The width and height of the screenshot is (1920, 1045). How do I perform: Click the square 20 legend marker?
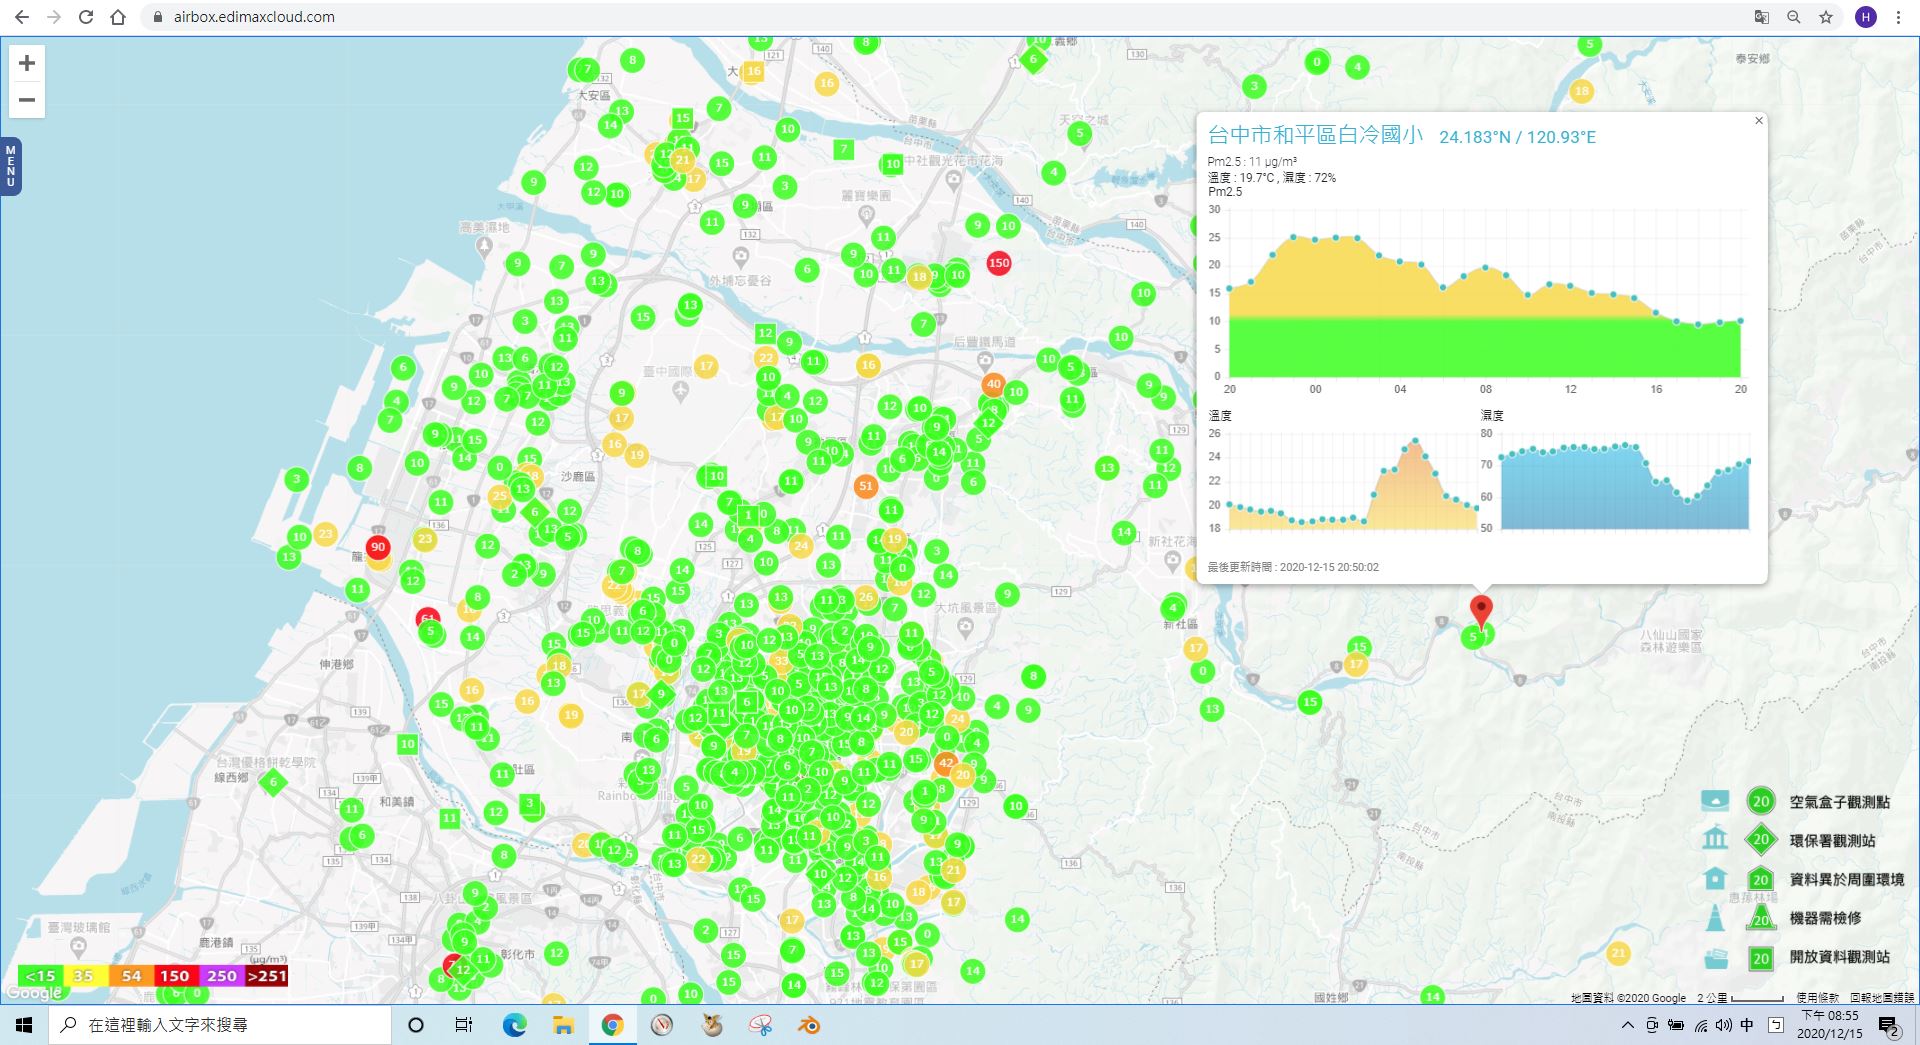point(1760,958)
